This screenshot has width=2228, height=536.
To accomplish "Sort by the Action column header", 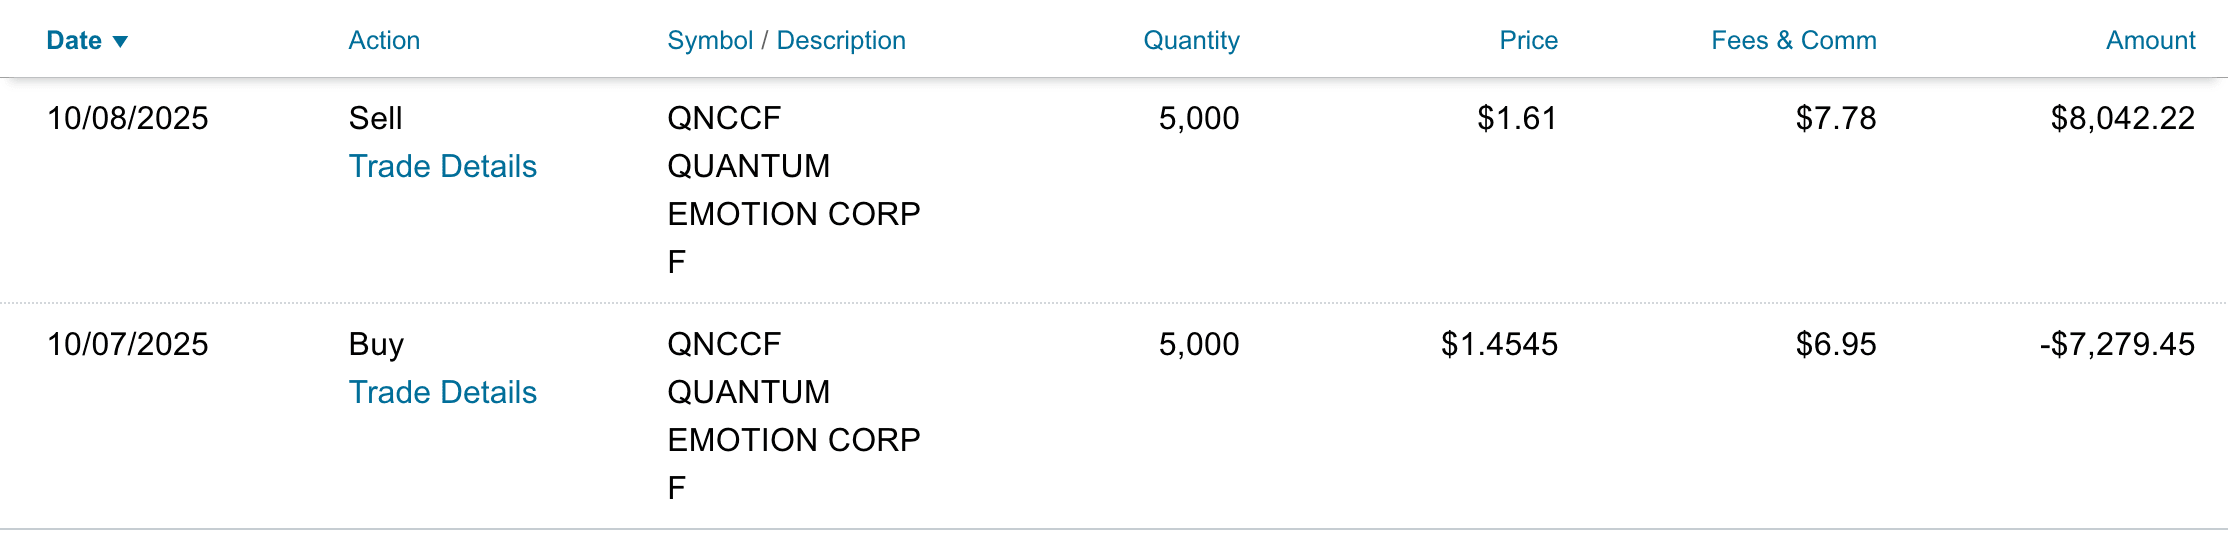I will (384, 41).
